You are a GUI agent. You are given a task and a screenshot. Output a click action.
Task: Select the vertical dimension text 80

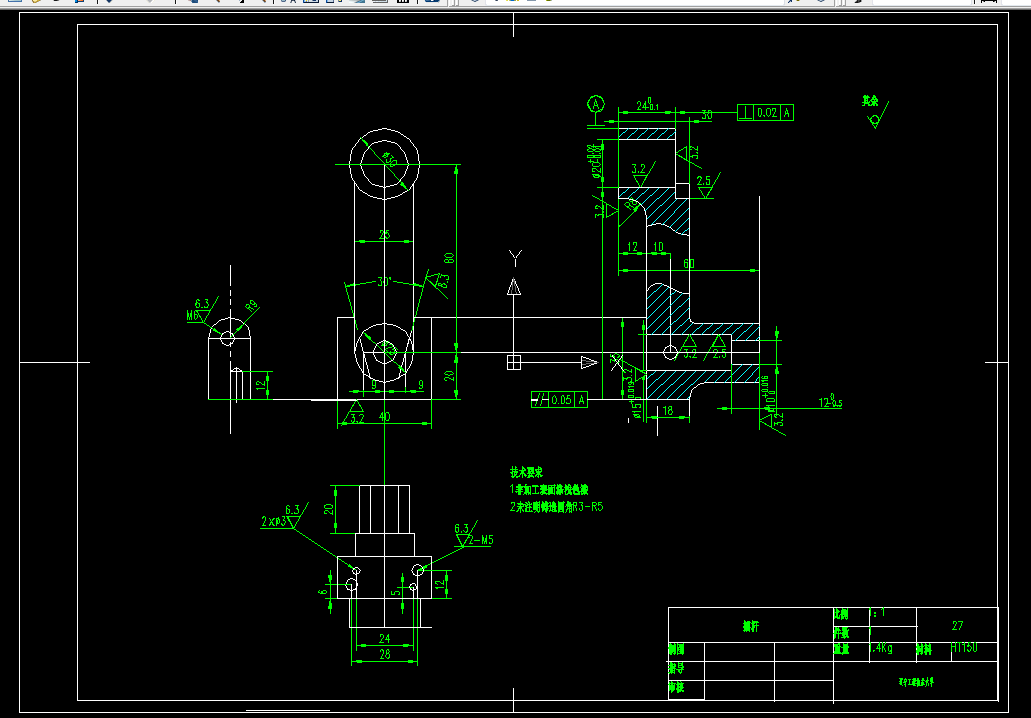pyautogui.click(x=449, y=258)
